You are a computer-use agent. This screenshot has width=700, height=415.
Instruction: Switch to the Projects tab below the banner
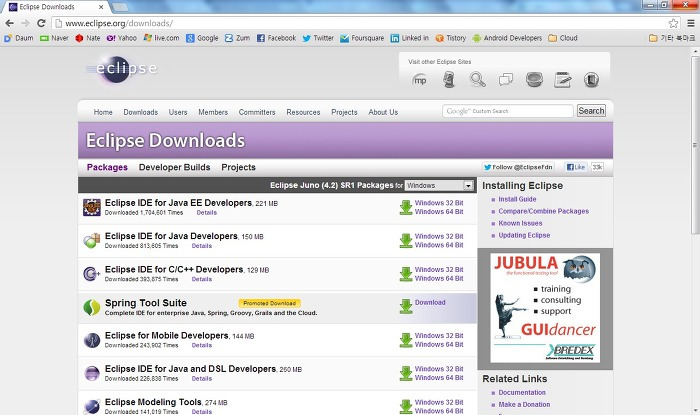pos(238,167)
